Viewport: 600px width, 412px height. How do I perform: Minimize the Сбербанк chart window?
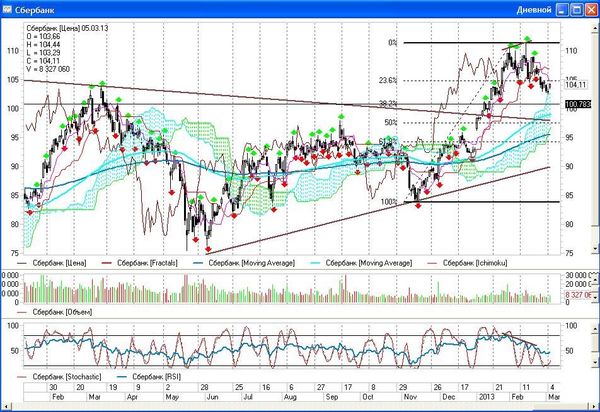point(562,10)
